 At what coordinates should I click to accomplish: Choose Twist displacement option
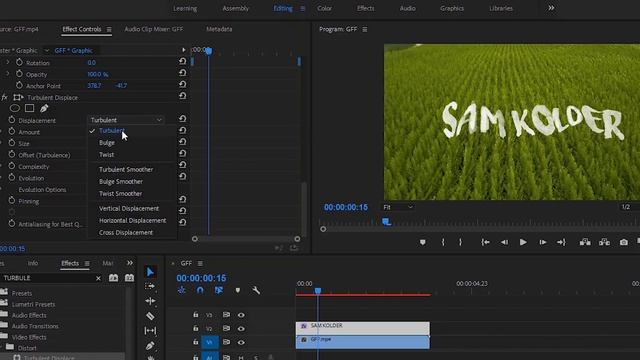[106, 155]
